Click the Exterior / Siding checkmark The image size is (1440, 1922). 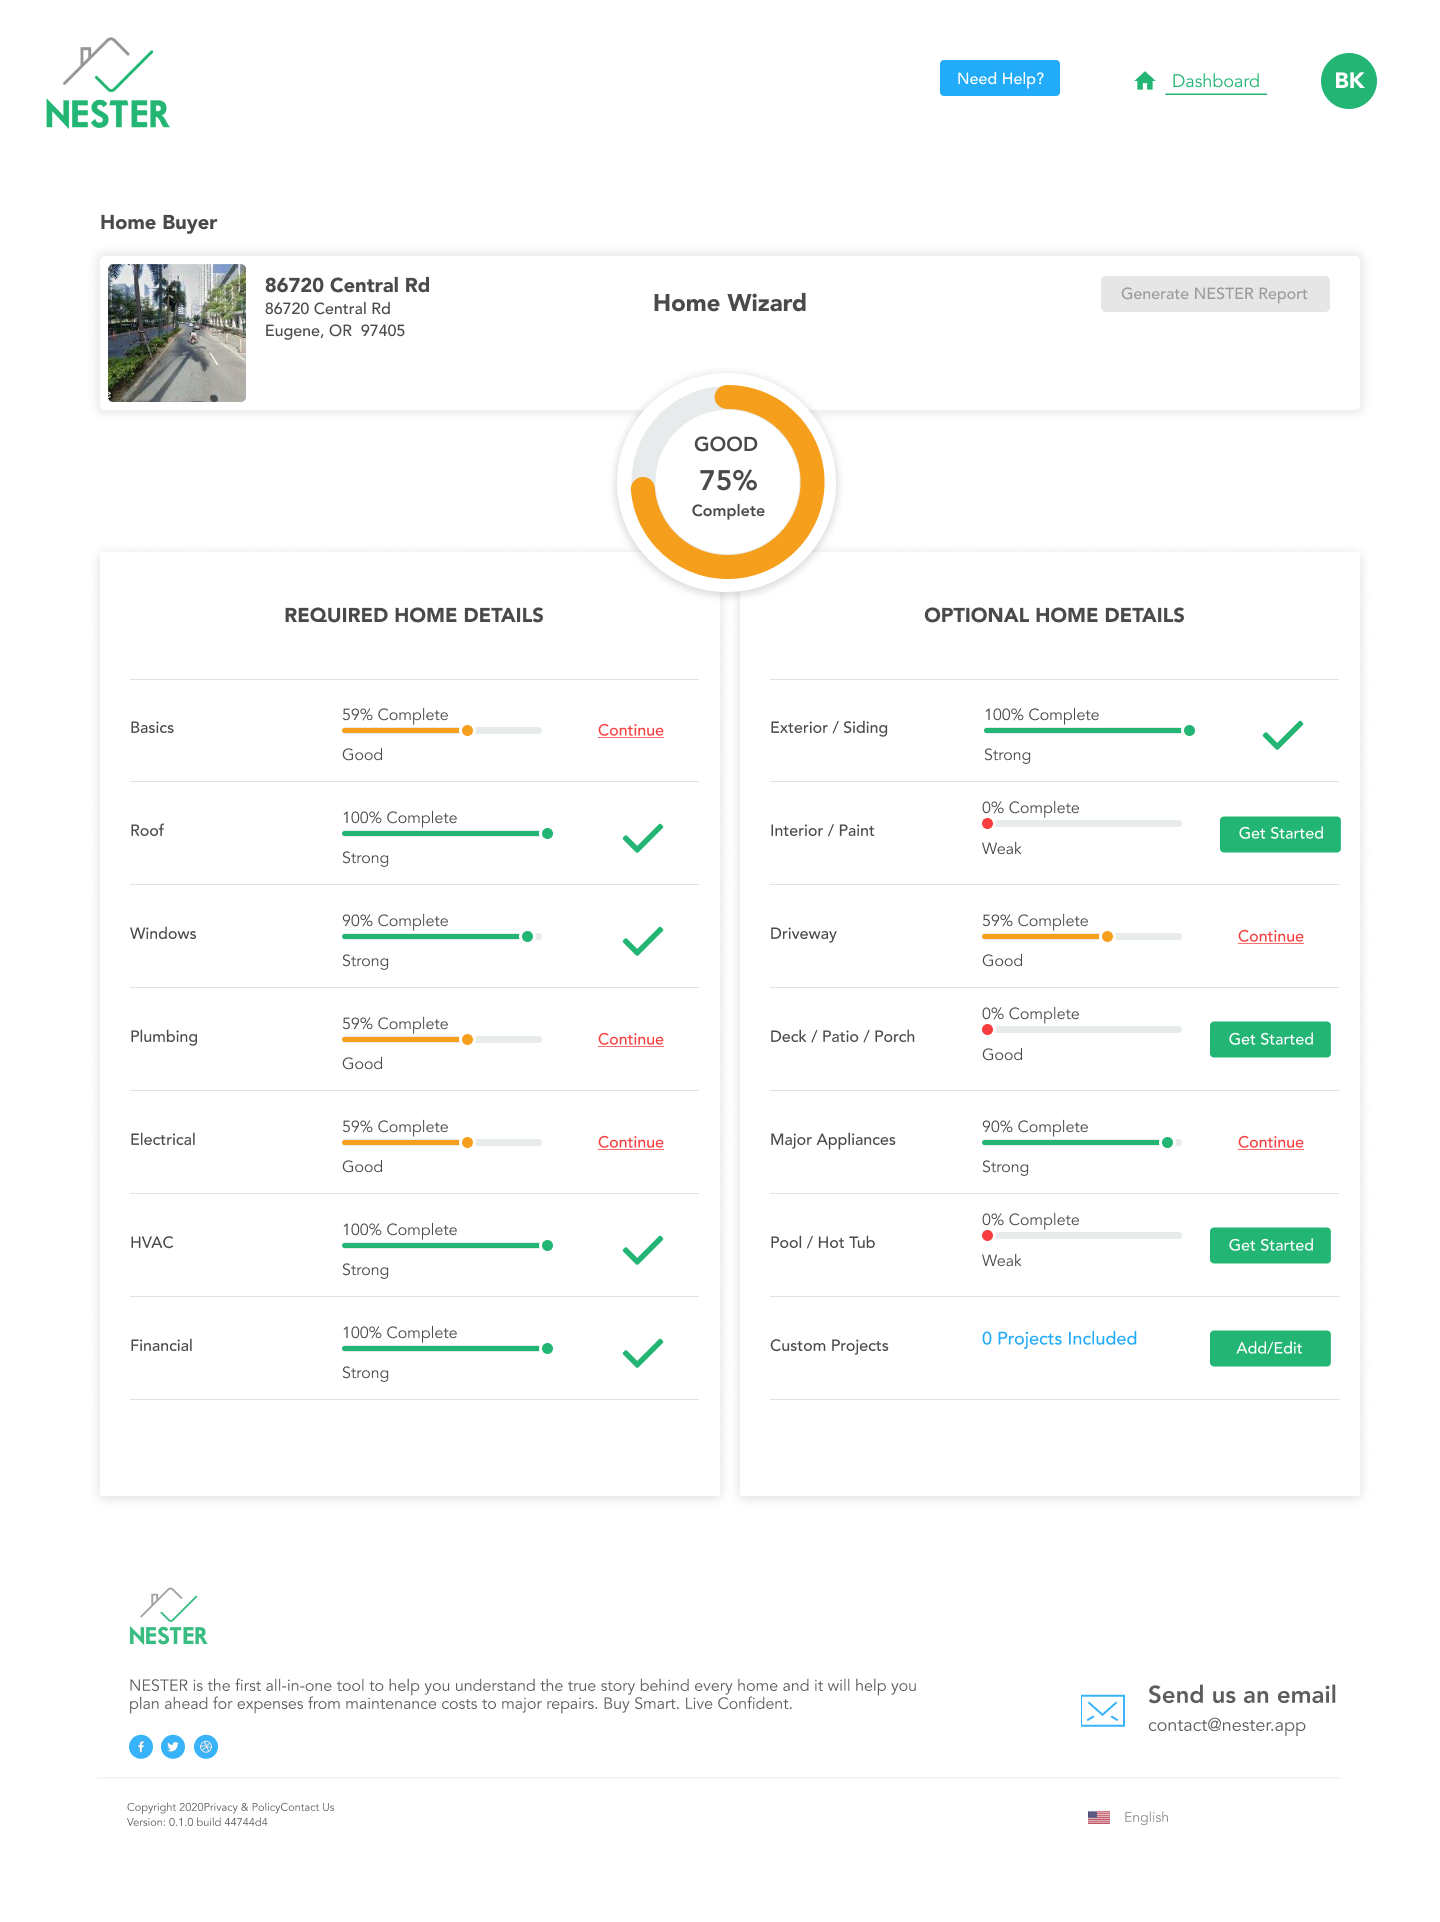1283,735
